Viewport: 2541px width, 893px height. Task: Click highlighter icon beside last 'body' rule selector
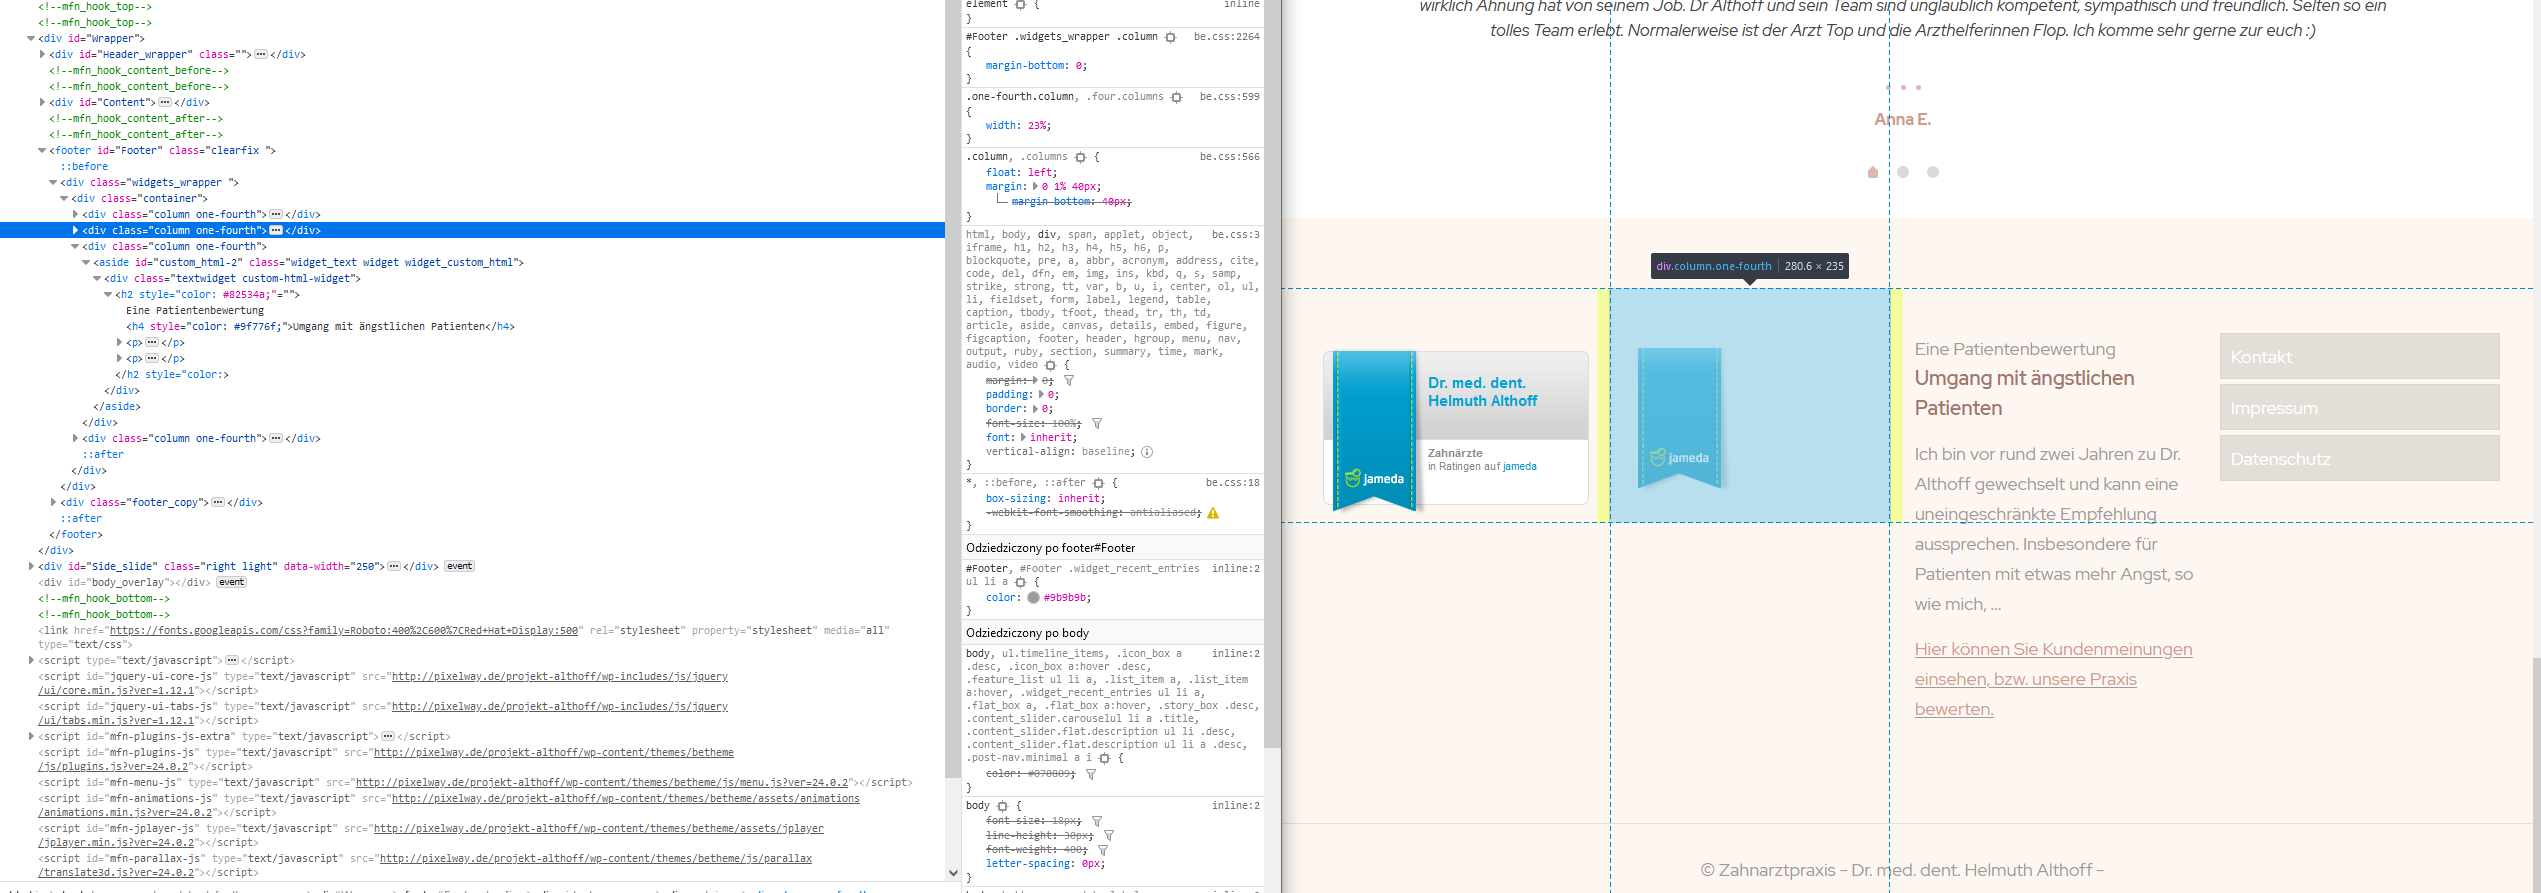click(x=1002, y=806)
